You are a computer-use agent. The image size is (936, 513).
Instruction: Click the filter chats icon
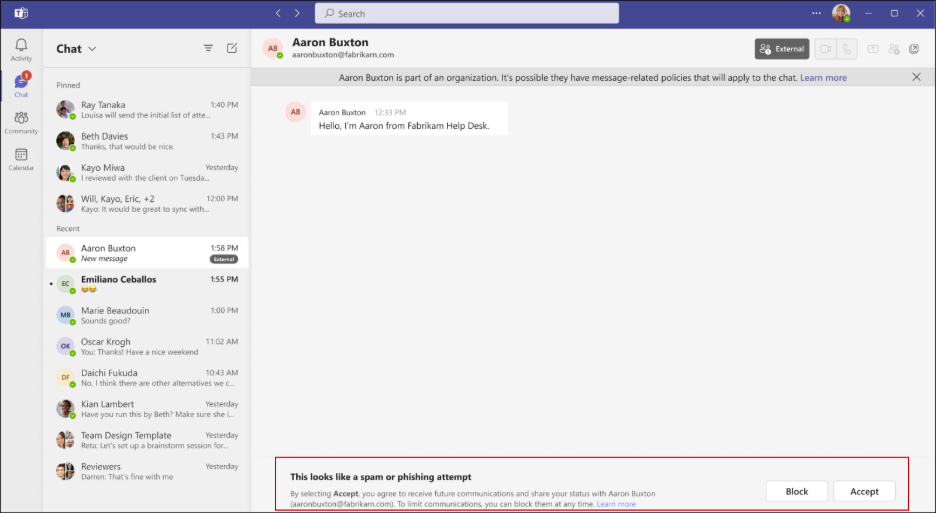(208, 48)
